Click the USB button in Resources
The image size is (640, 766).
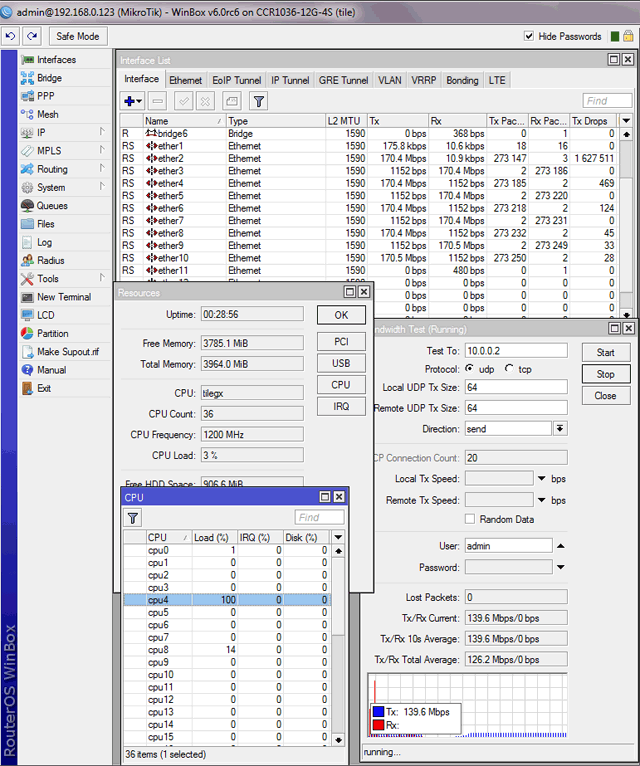click(x=341, y=363)
